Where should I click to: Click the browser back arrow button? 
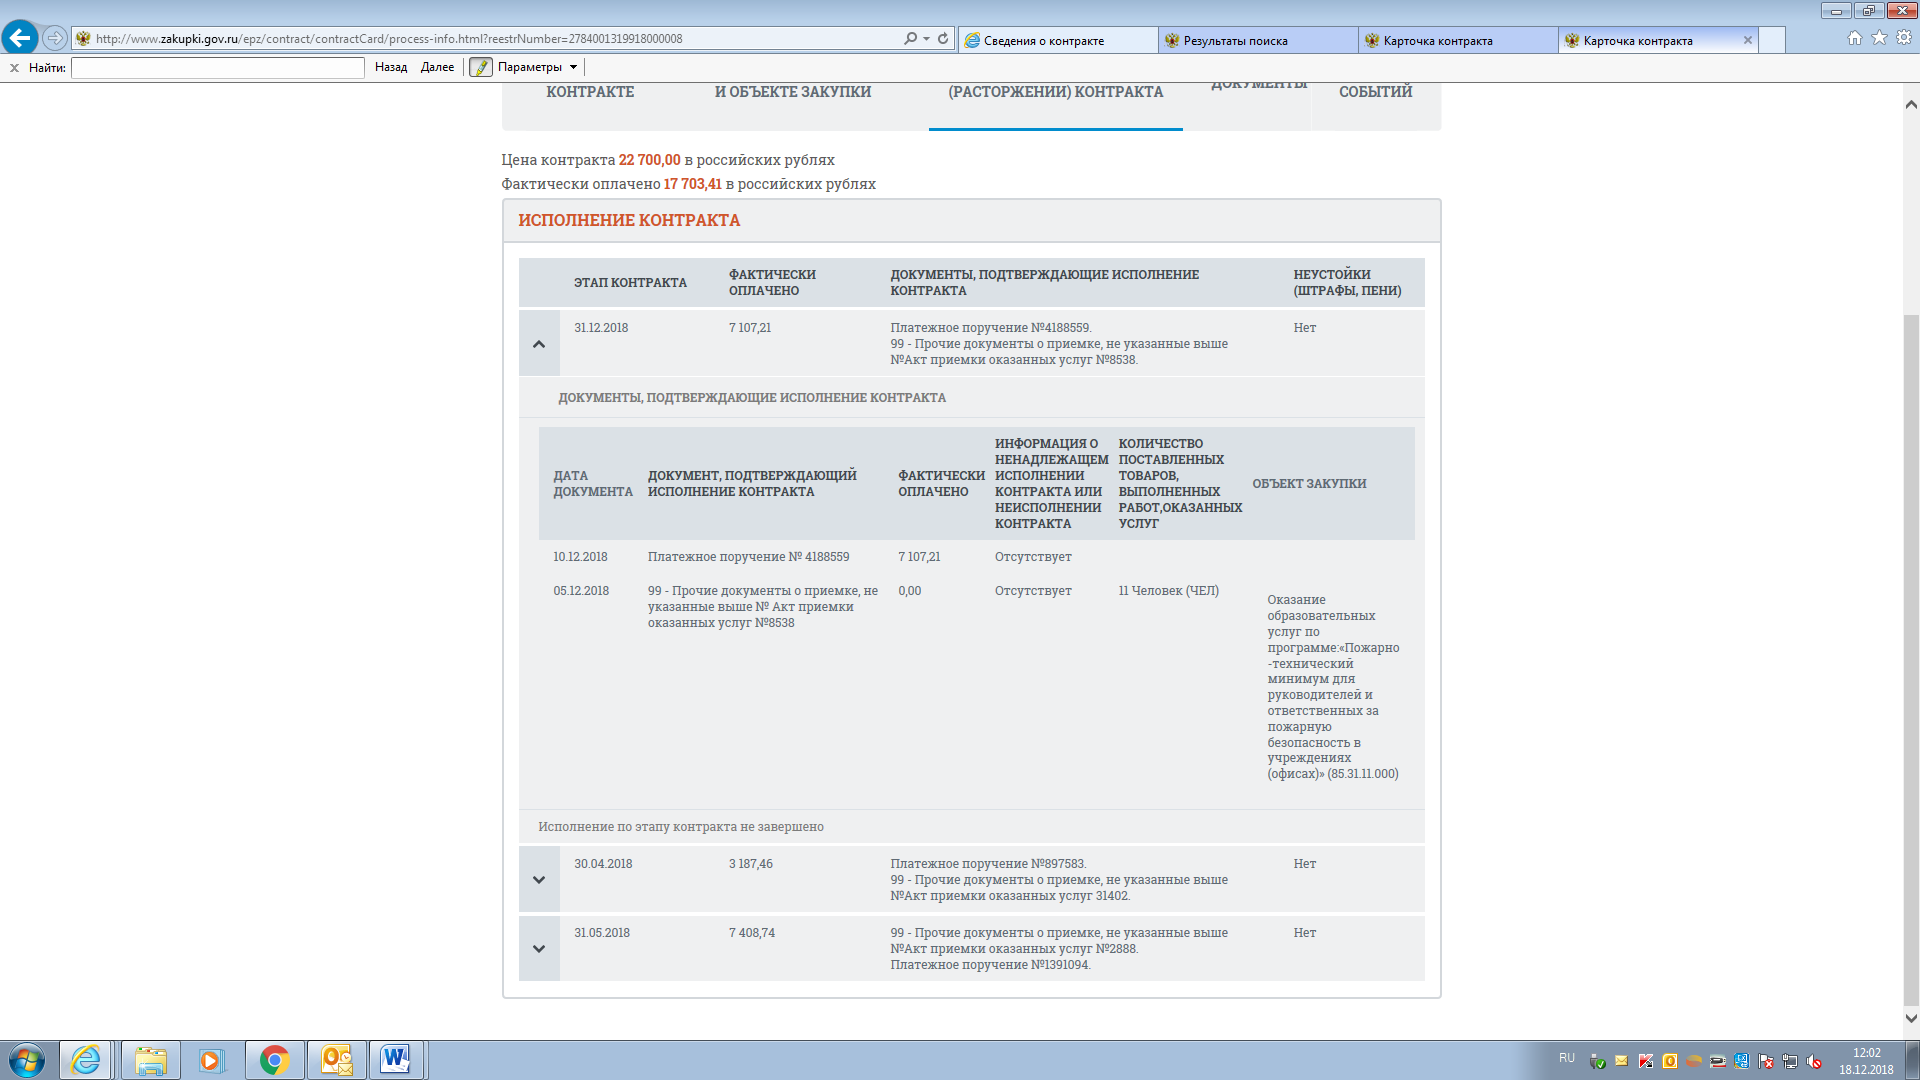pos(19,38)
